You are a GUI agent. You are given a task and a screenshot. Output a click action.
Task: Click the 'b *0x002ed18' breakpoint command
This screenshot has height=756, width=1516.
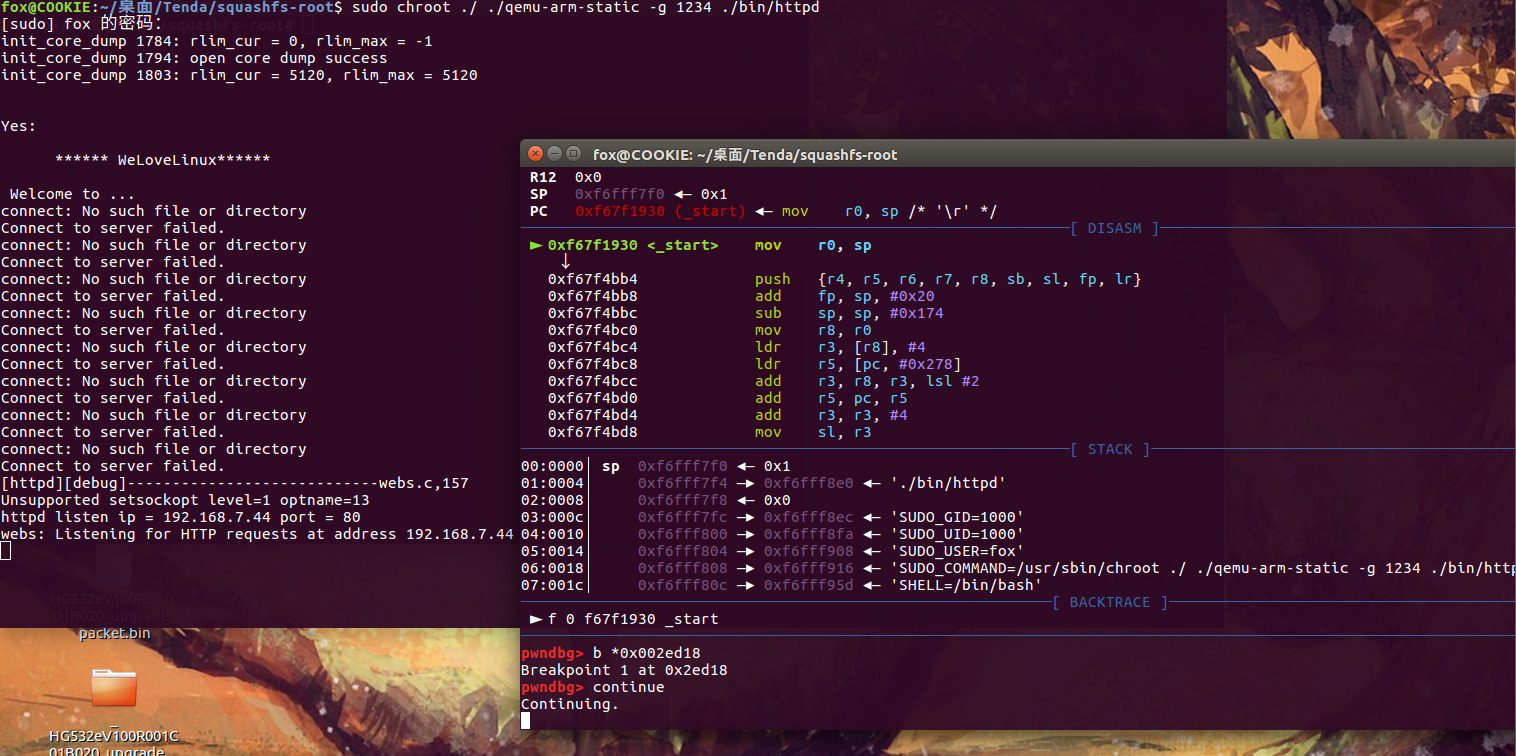[647, 653]
